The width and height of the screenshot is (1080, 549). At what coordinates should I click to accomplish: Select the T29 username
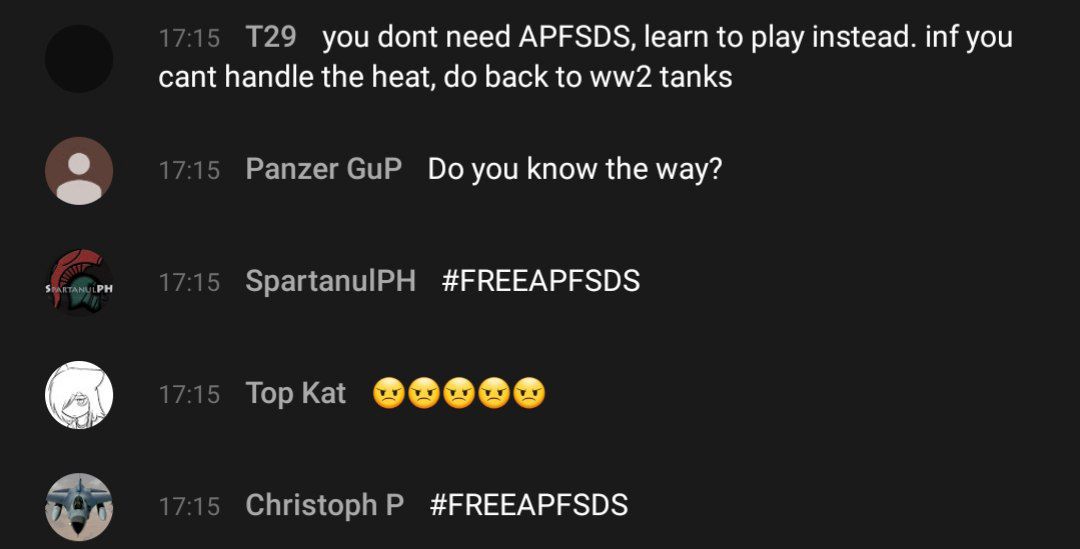[x=271, y=37]
